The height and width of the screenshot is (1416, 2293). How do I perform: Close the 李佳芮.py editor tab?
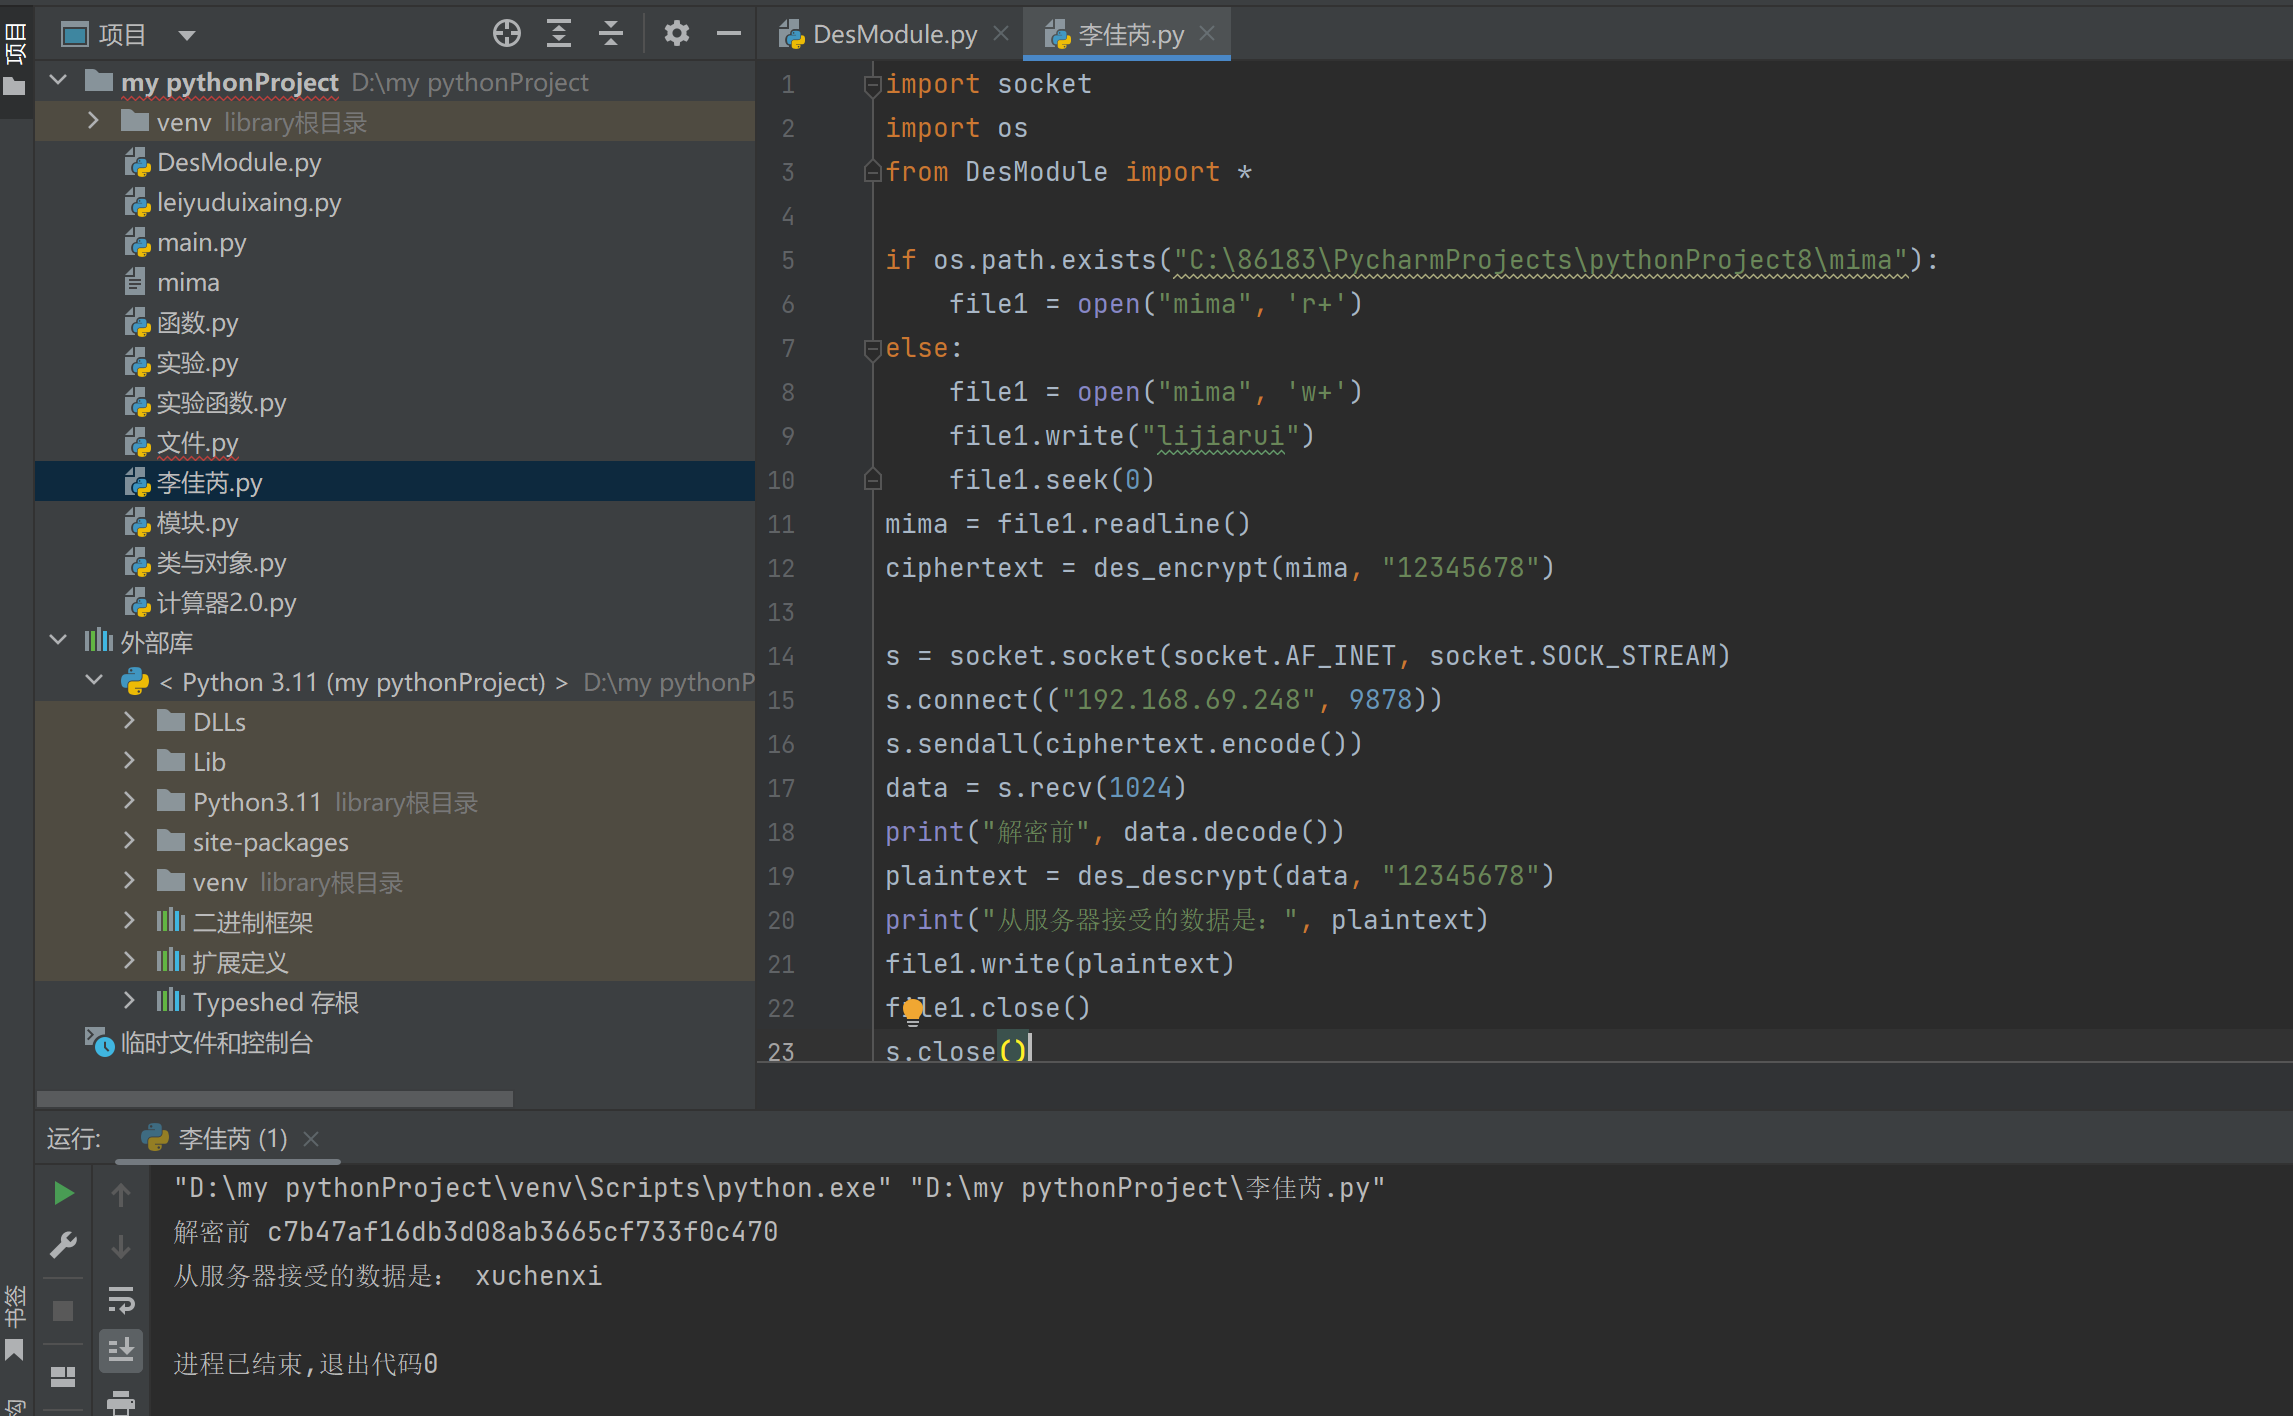(1208, 33)
